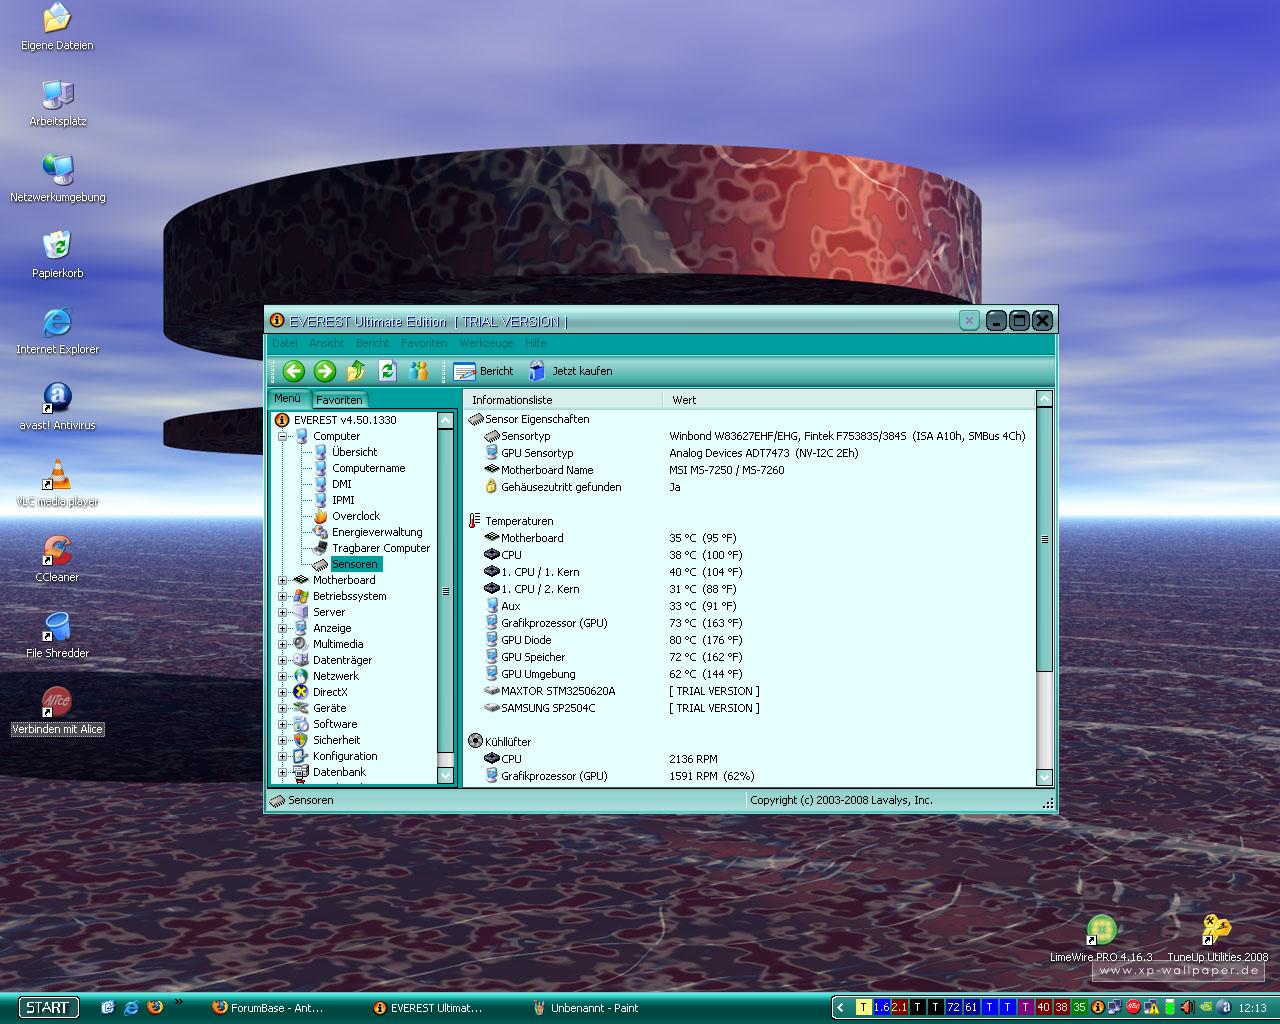1280x1024 pixels.
Task: Open the Werkzeuge menu
Action: point(486,343)
